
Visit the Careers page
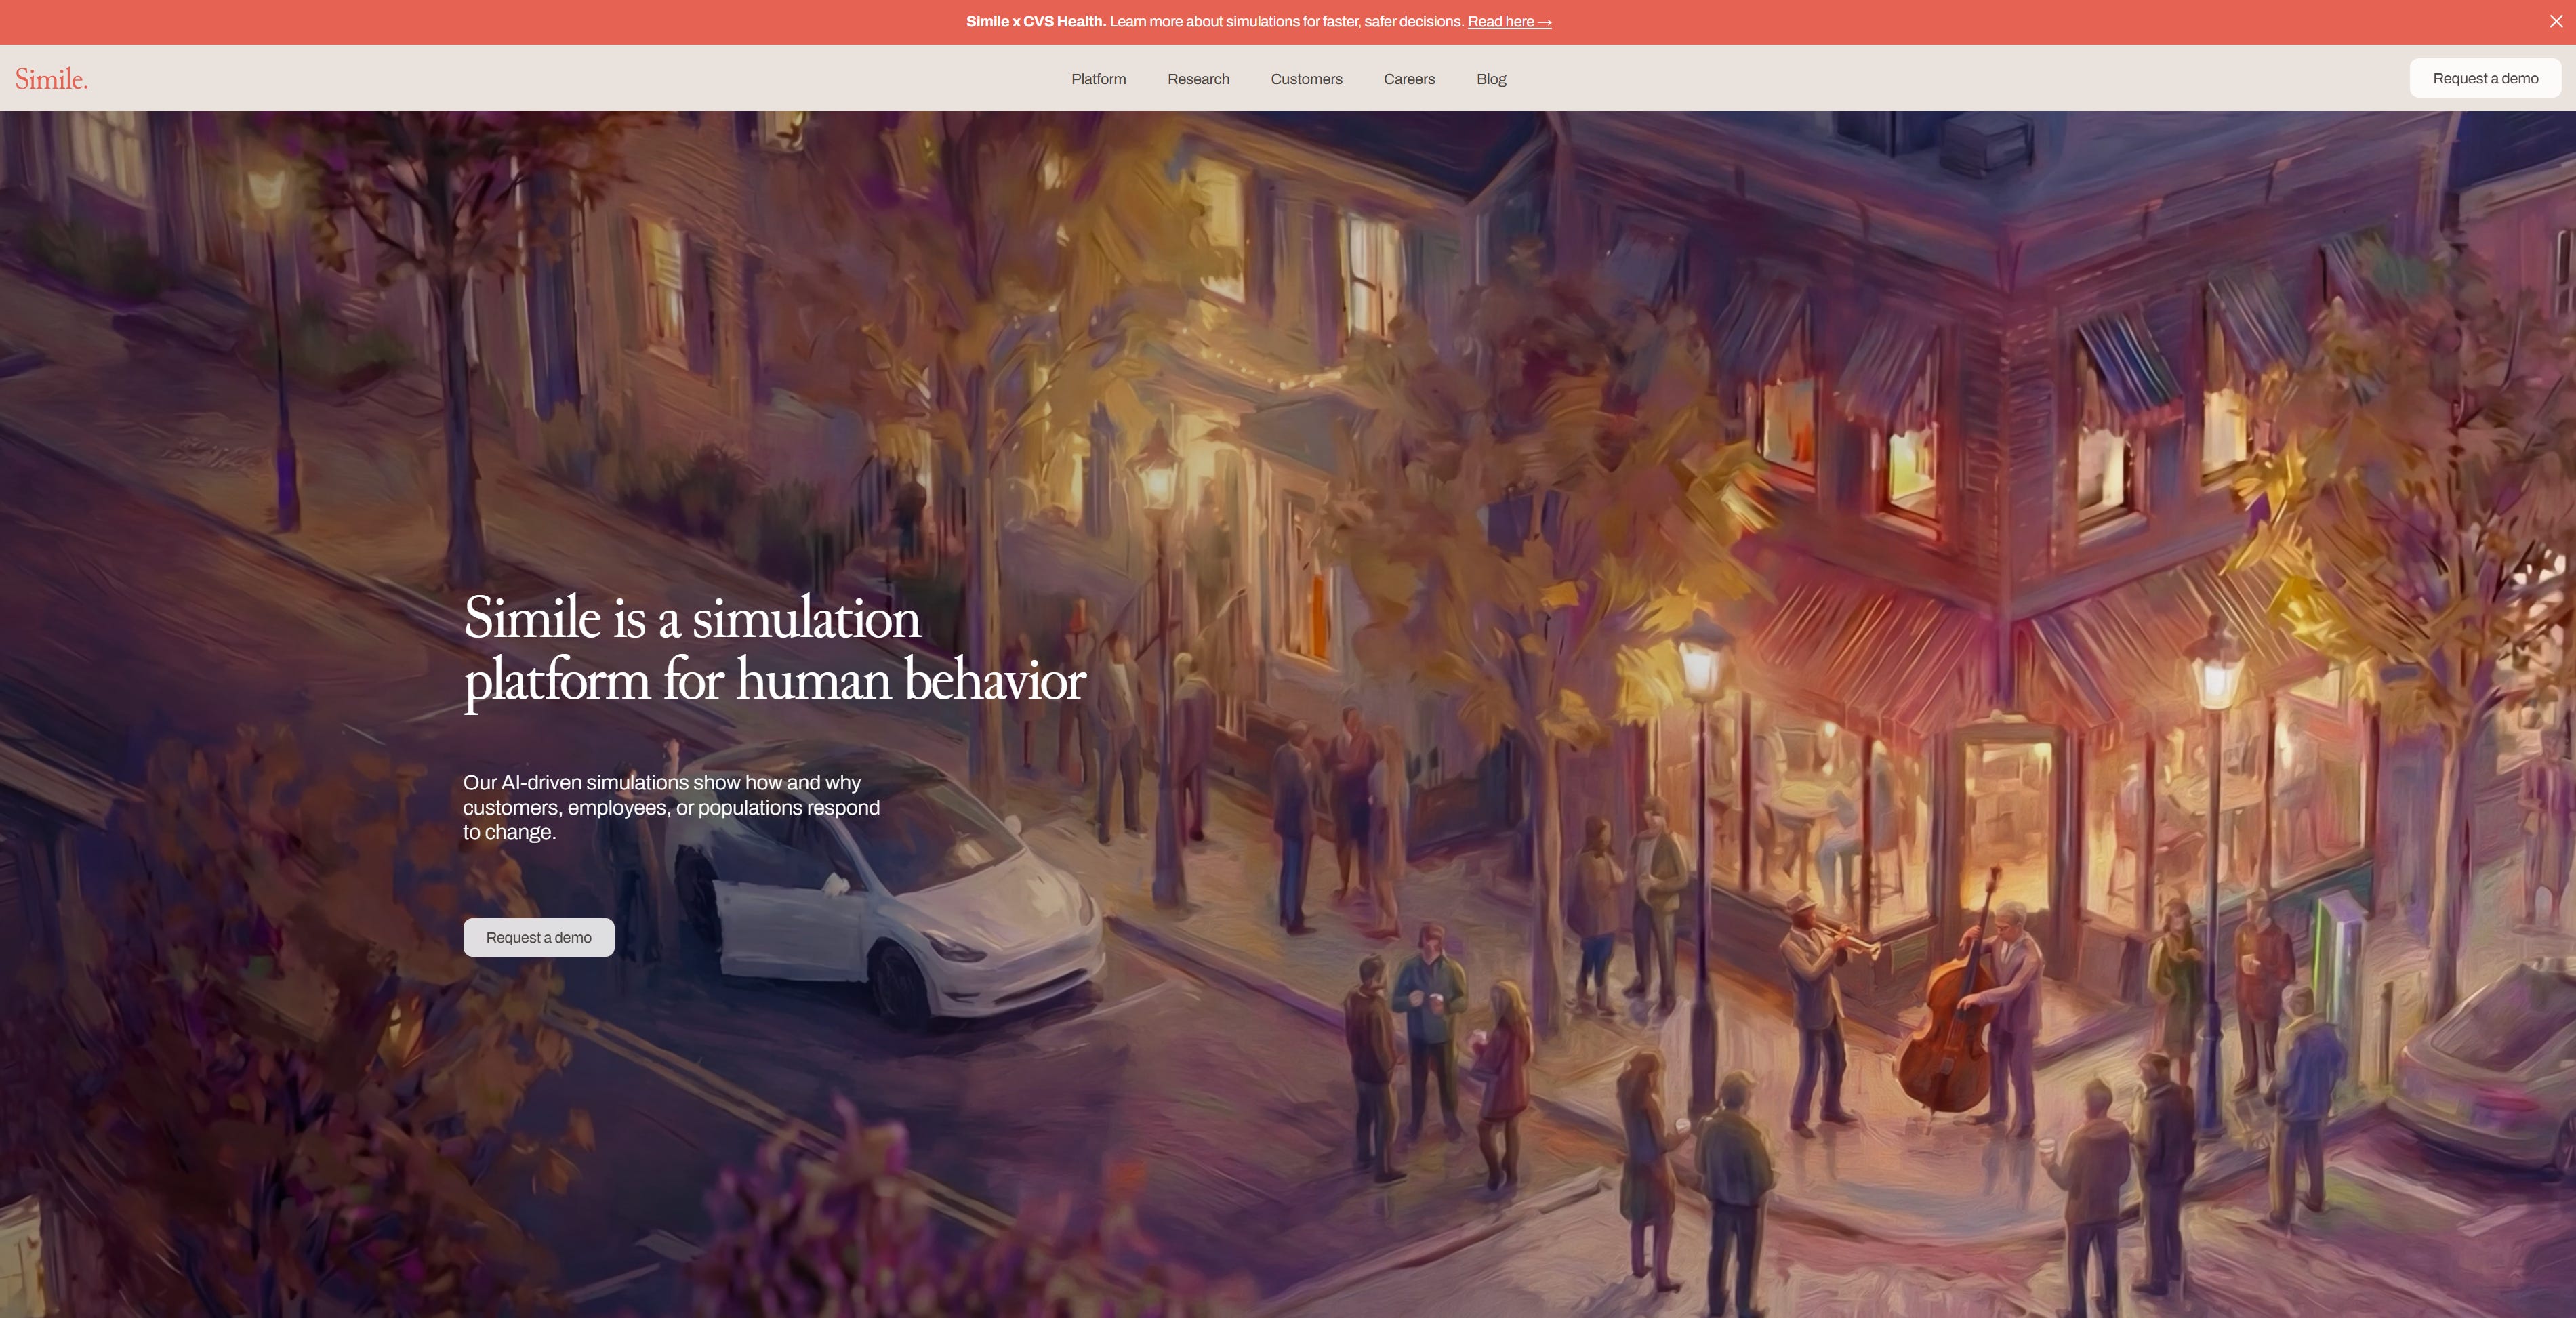pos(1409,79)
